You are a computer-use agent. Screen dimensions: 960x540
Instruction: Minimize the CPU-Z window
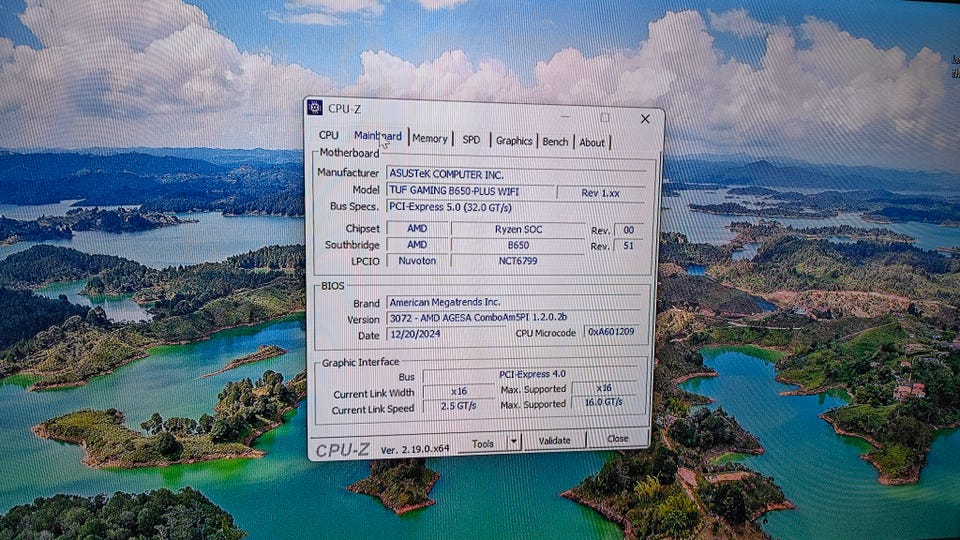pyautogui.click(x=566, y=116)
